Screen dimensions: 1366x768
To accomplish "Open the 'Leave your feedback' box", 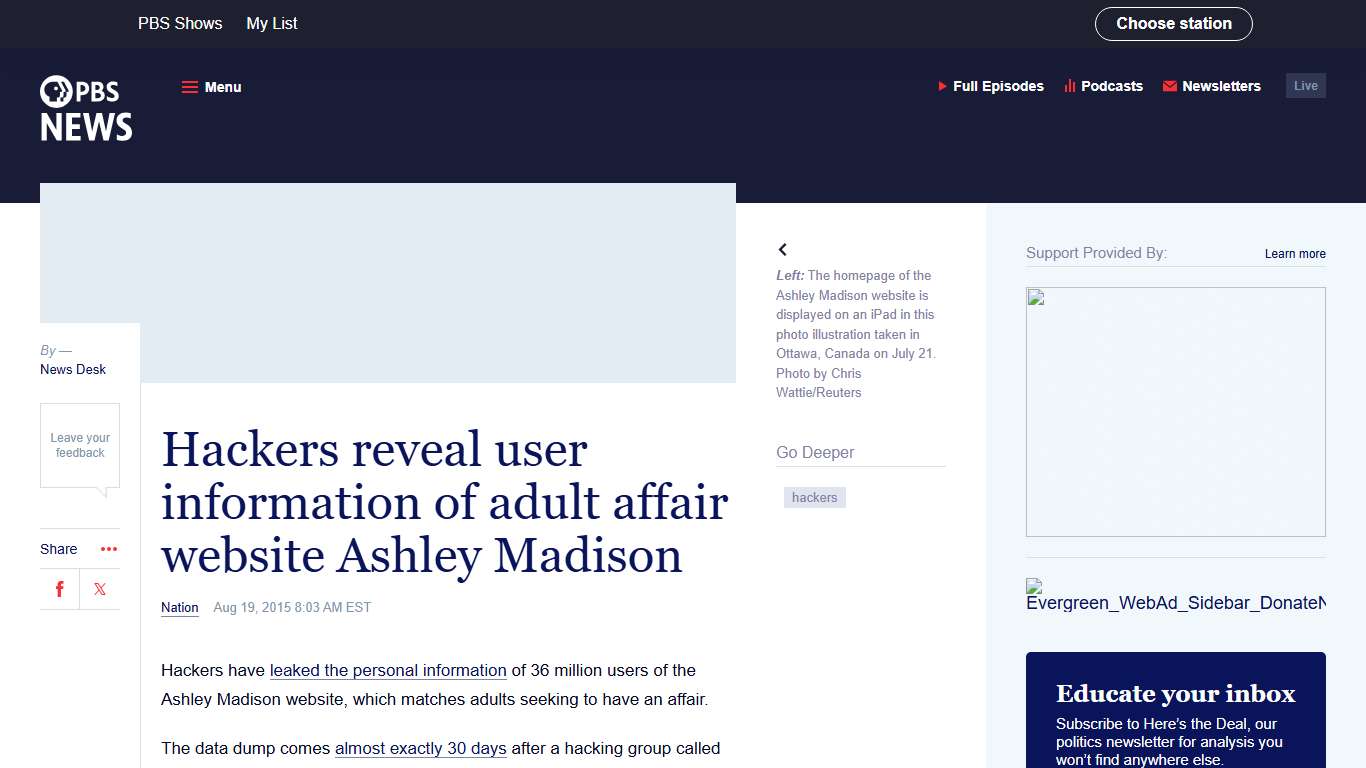I will (80, 445).
